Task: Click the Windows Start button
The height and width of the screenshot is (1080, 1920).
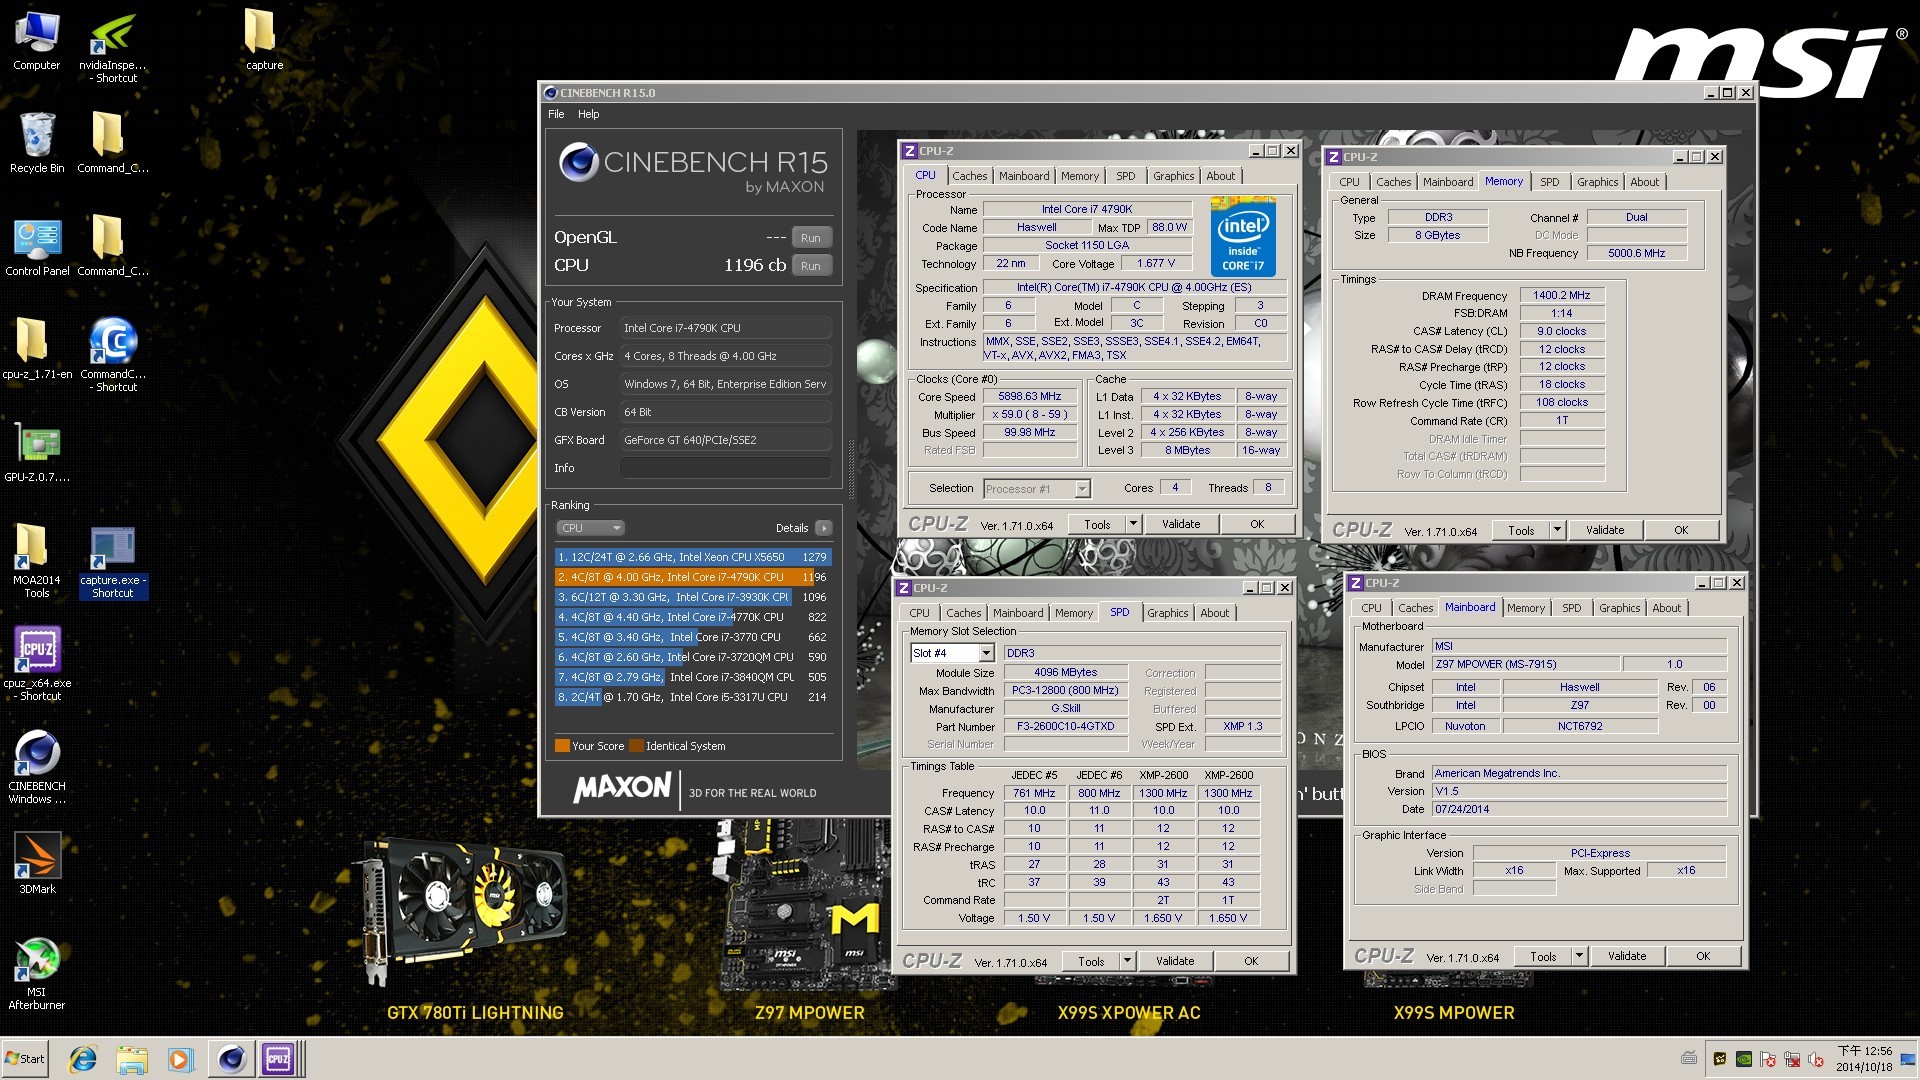Action: coord(26,1059)
